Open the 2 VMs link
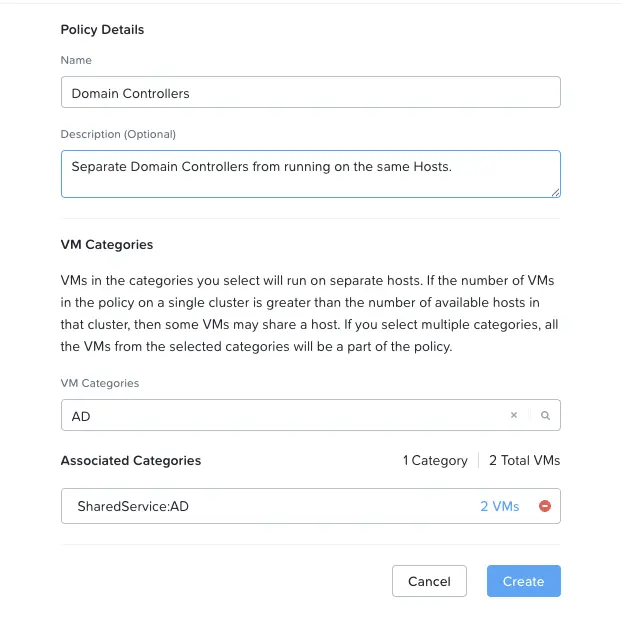The height and width of the screenshot is (628, 622). pyautogui.click(x=499, y=506)
